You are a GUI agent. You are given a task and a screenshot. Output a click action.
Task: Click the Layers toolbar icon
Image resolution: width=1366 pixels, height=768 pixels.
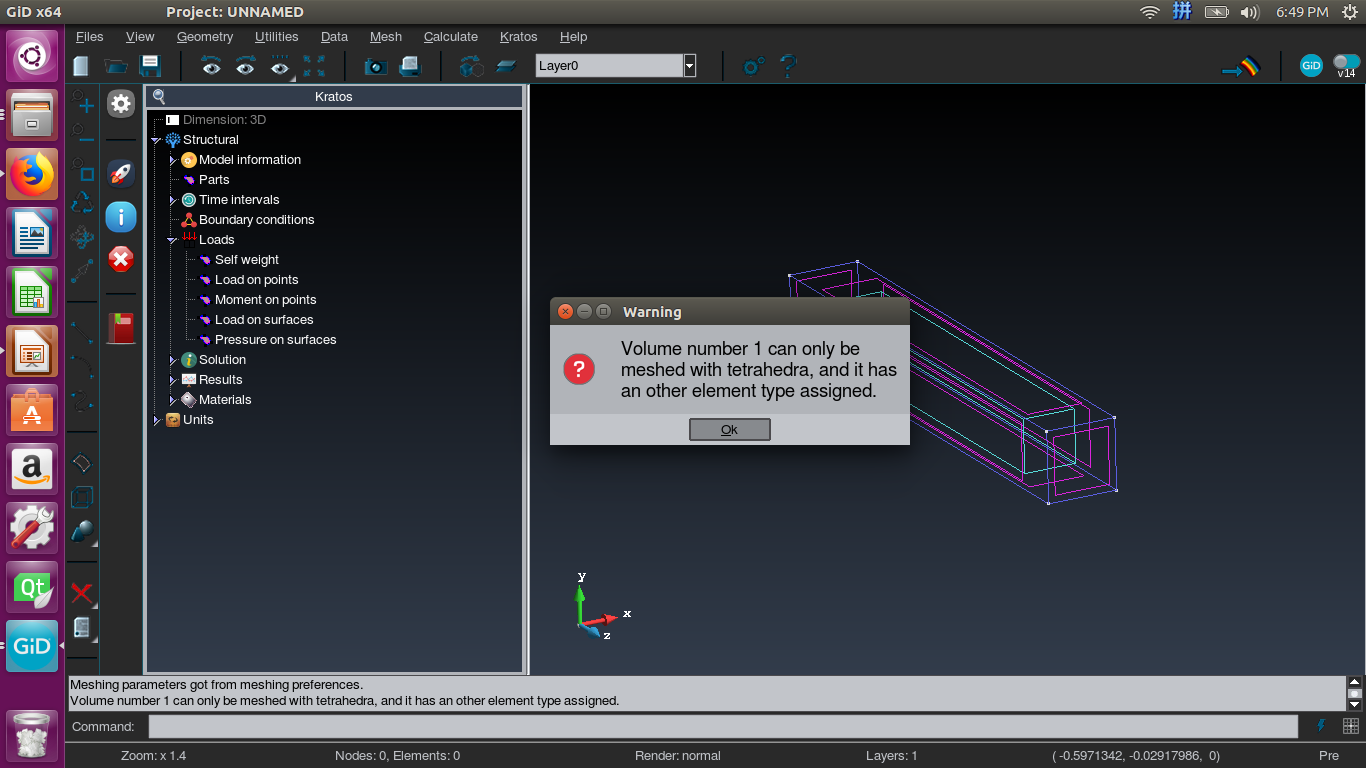[506, 66]
